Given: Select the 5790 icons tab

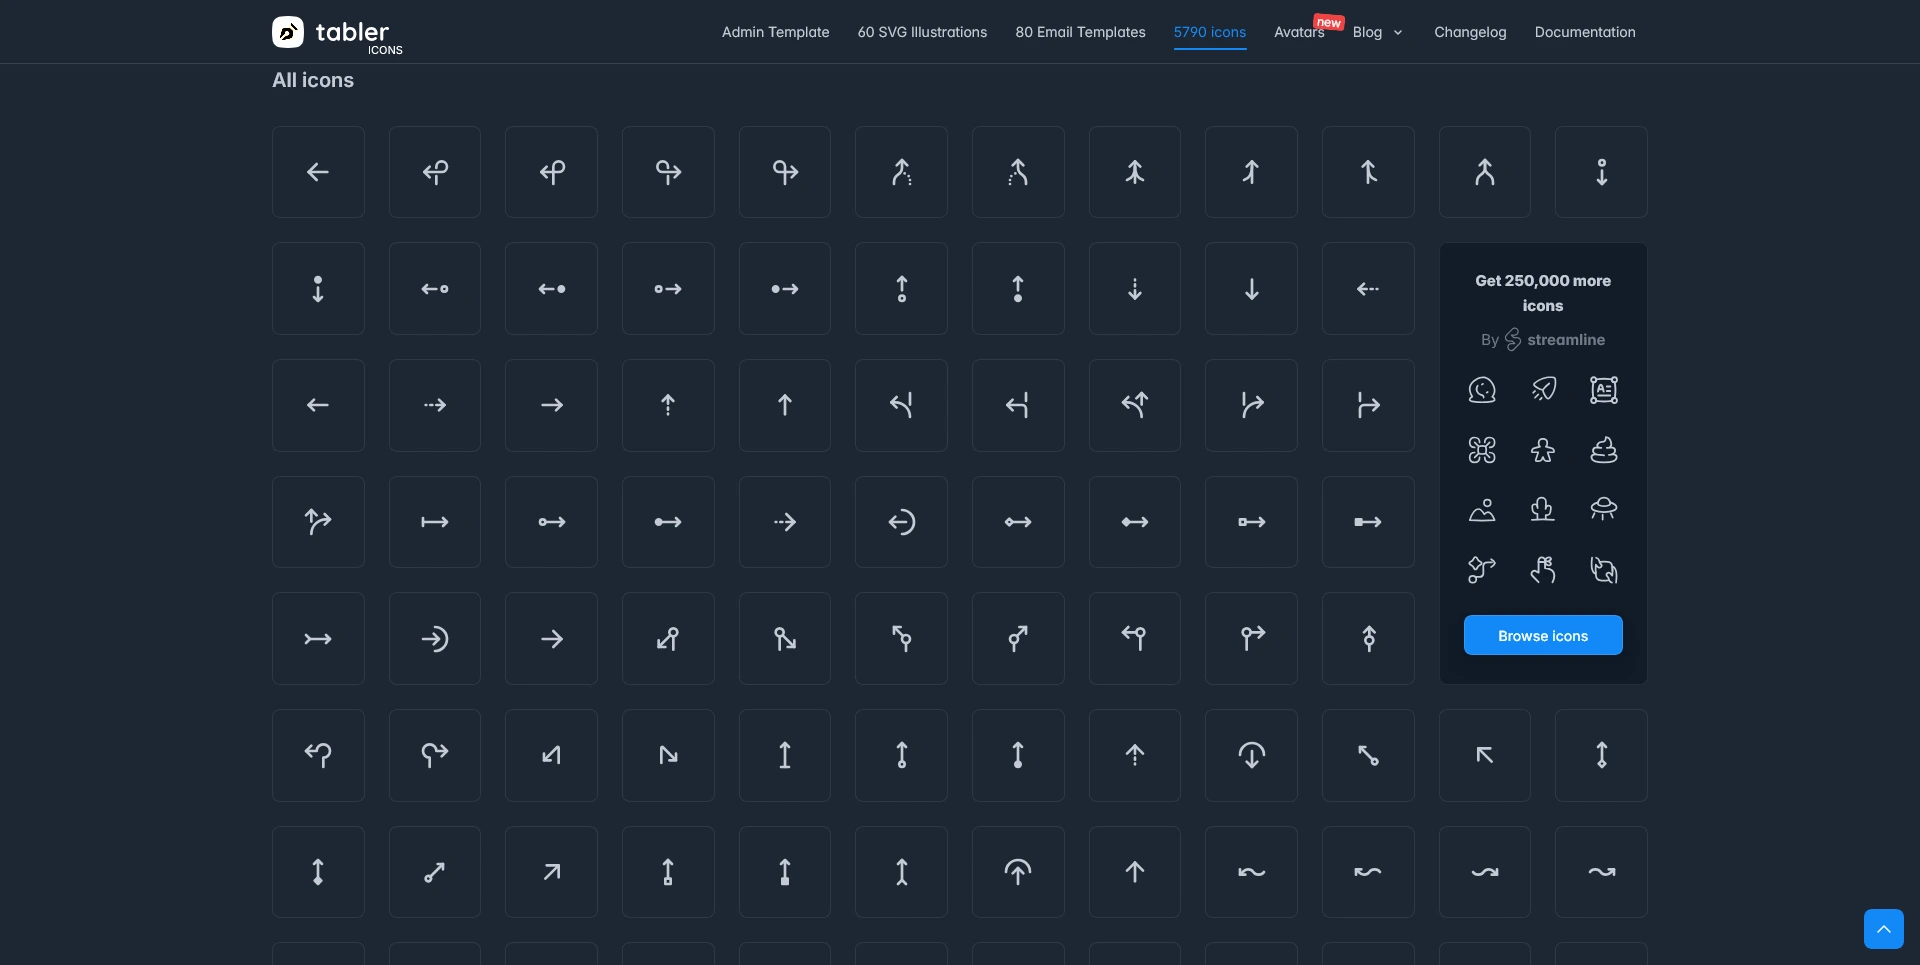Looking at the screenshot, I should tap(1210, 32).
